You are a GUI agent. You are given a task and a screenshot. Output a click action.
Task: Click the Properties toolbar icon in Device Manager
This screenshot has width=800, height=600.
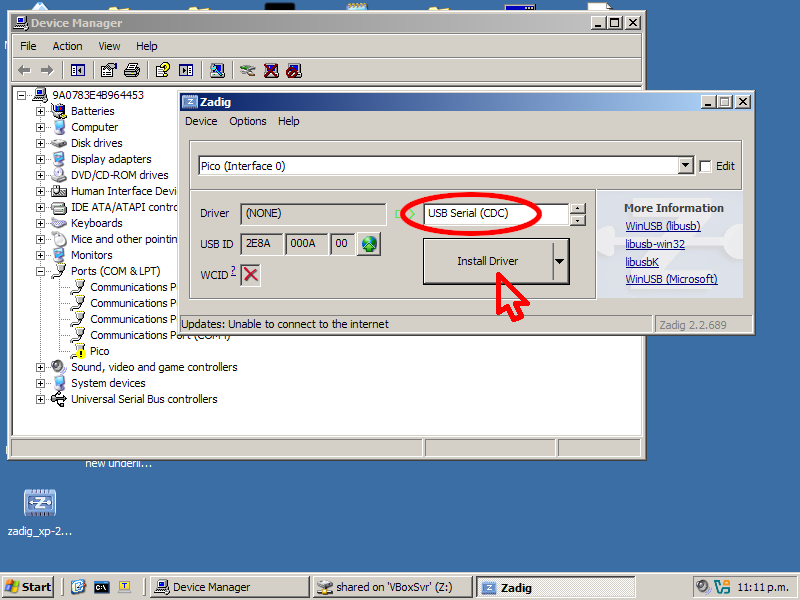[108, 70]
